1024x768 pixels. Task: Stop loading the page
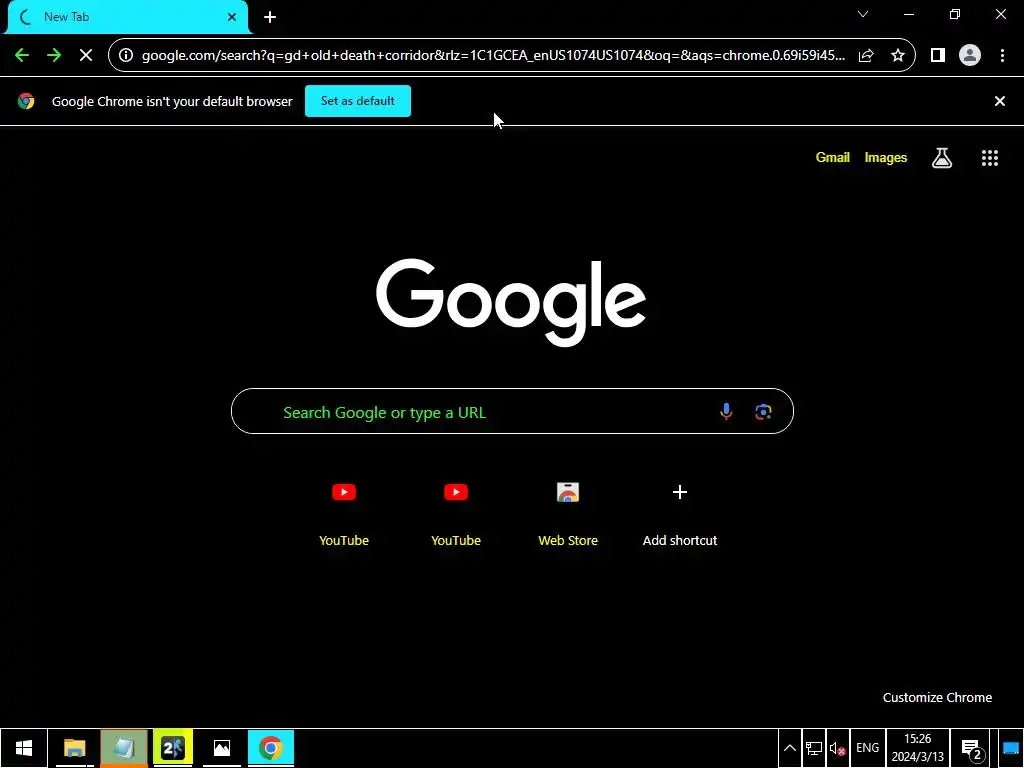(x=86, y=56)
